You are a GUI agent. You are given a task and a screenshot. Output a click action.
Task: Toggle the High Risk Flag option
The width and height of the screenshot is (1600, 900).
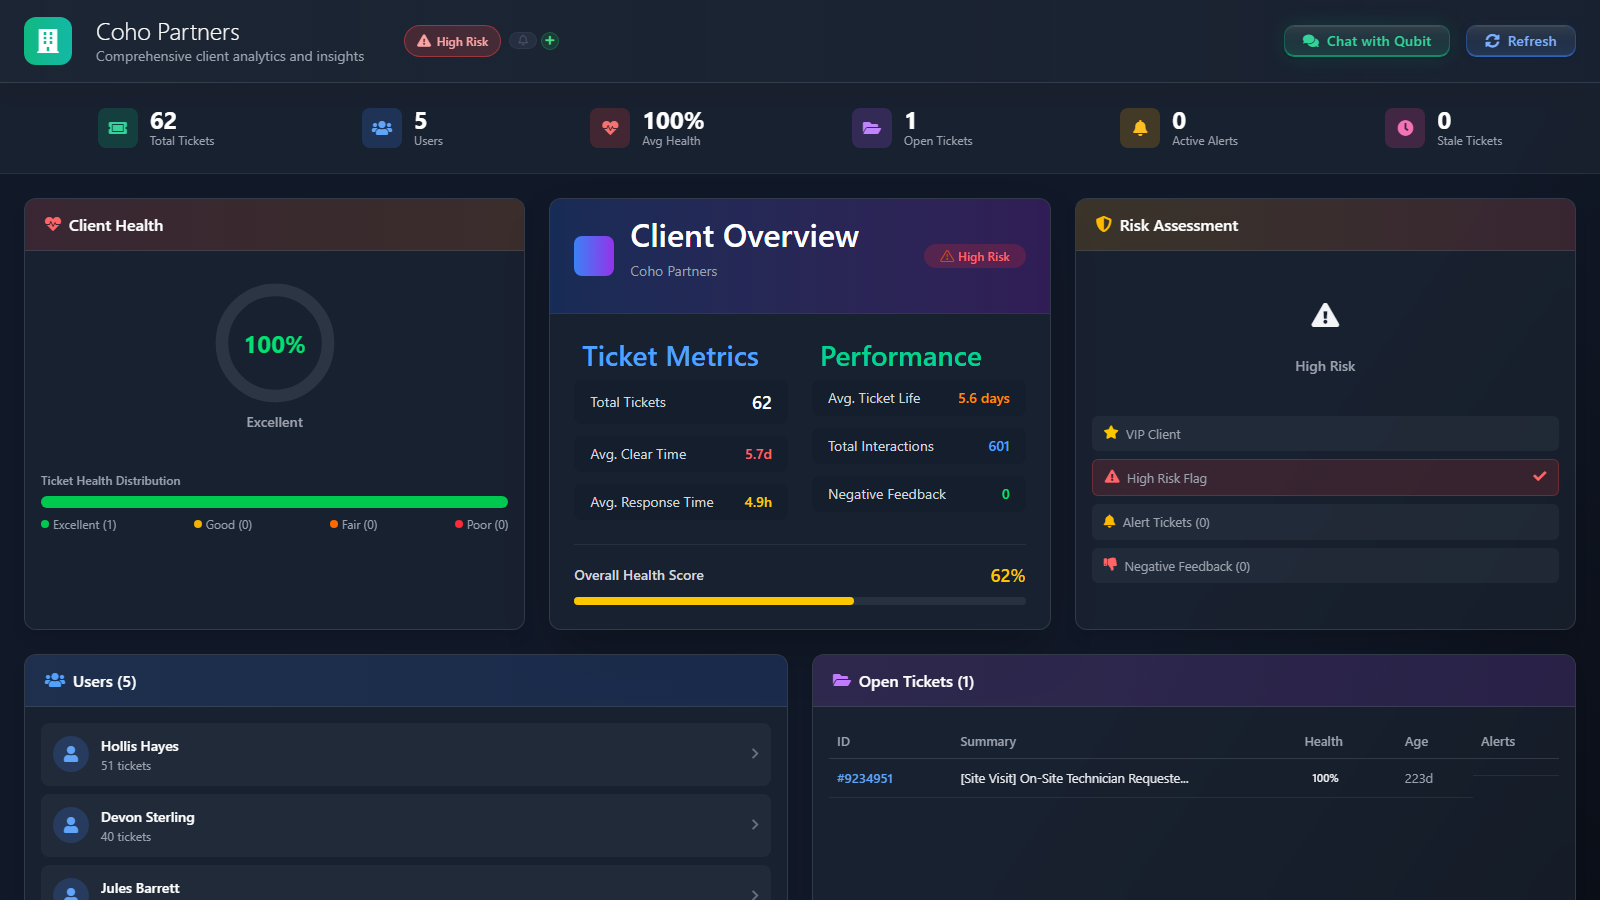(1325, 478)
